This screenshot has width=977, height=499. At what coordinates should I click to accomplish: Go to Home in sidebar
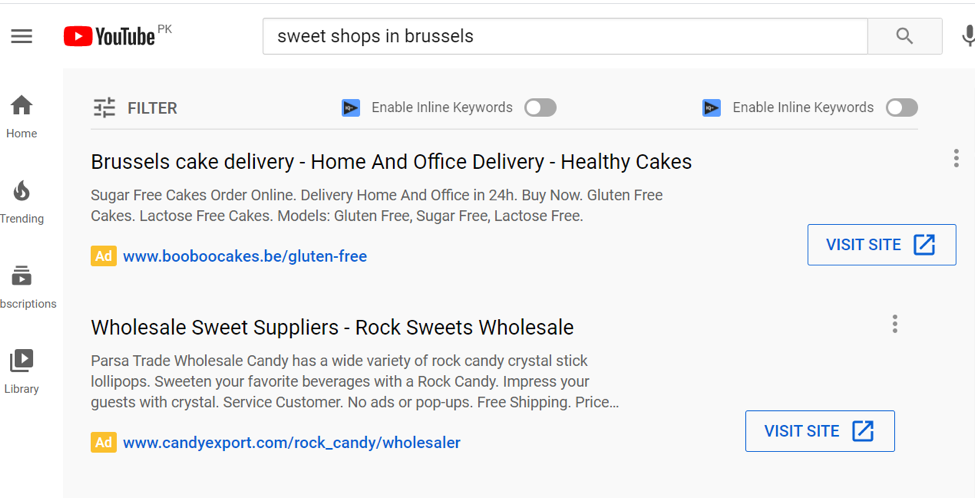(22, 116)
